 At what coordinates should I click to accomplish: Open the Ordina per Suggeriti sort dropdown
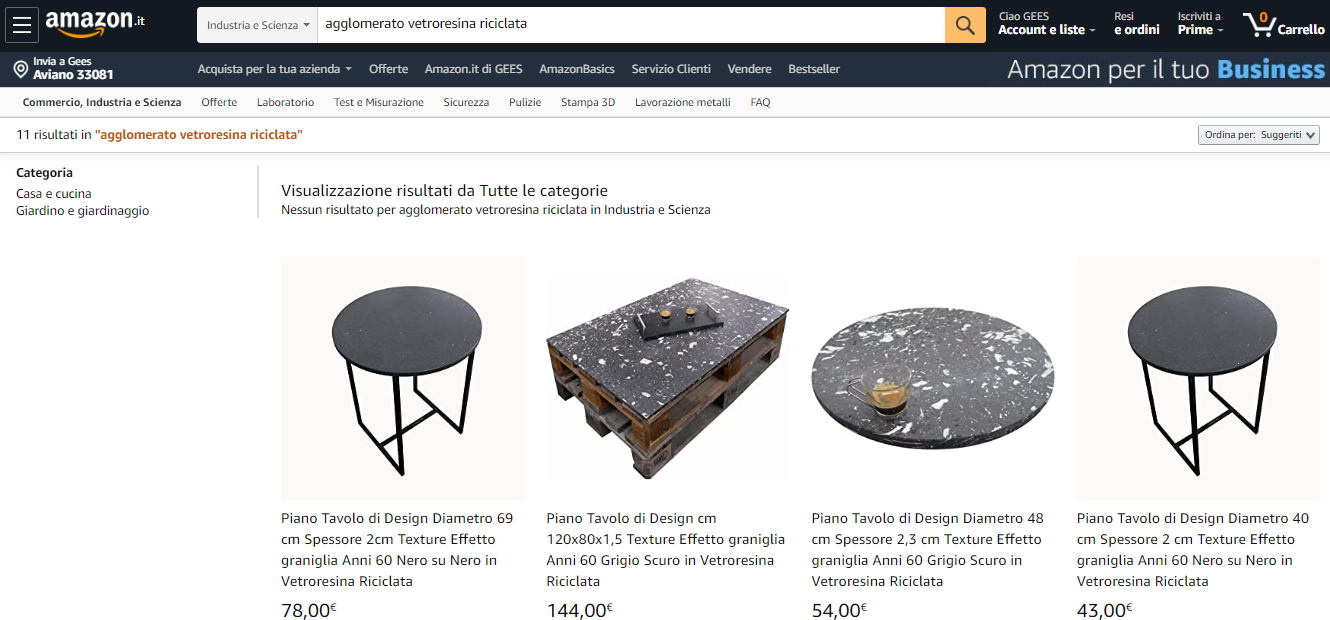1259,135
